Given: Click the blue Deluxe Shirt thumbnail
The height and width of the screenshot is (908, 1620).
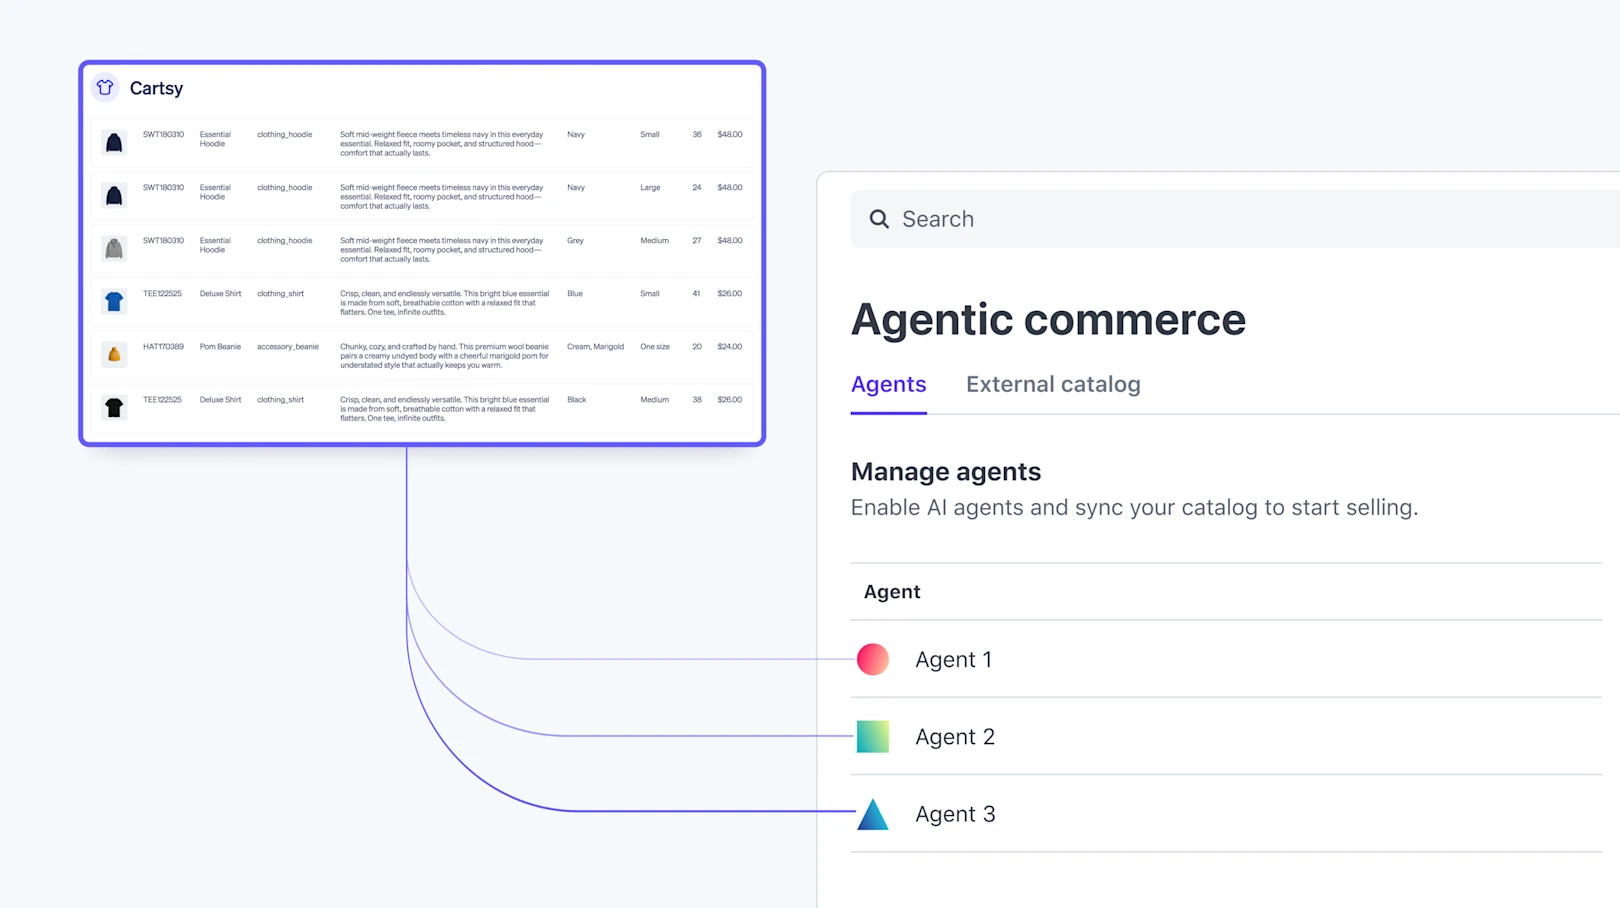Looking at the screenshot, I should click(x=113, y=301).
